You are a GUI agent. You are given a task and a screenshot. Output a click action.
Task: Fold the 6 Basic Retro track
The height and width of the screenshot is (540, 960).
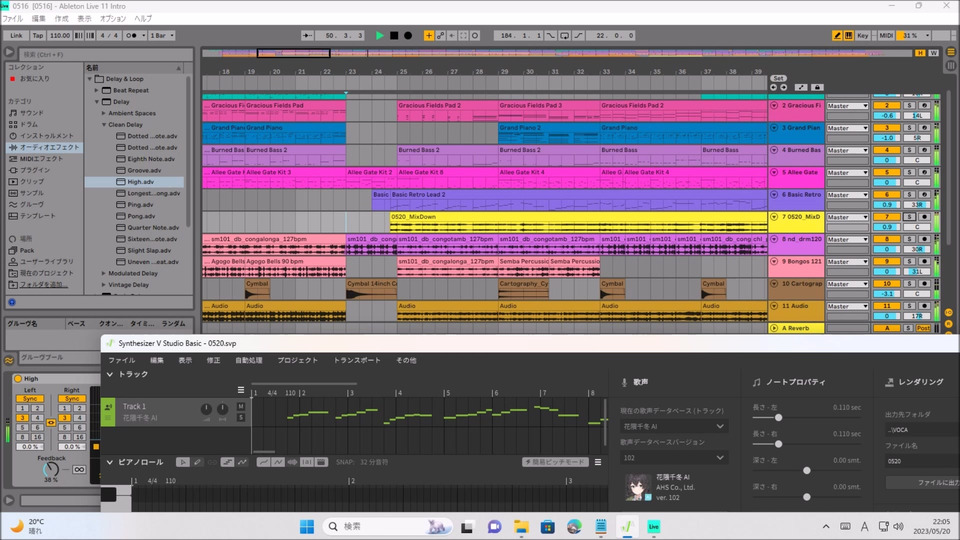coord(774,195)
